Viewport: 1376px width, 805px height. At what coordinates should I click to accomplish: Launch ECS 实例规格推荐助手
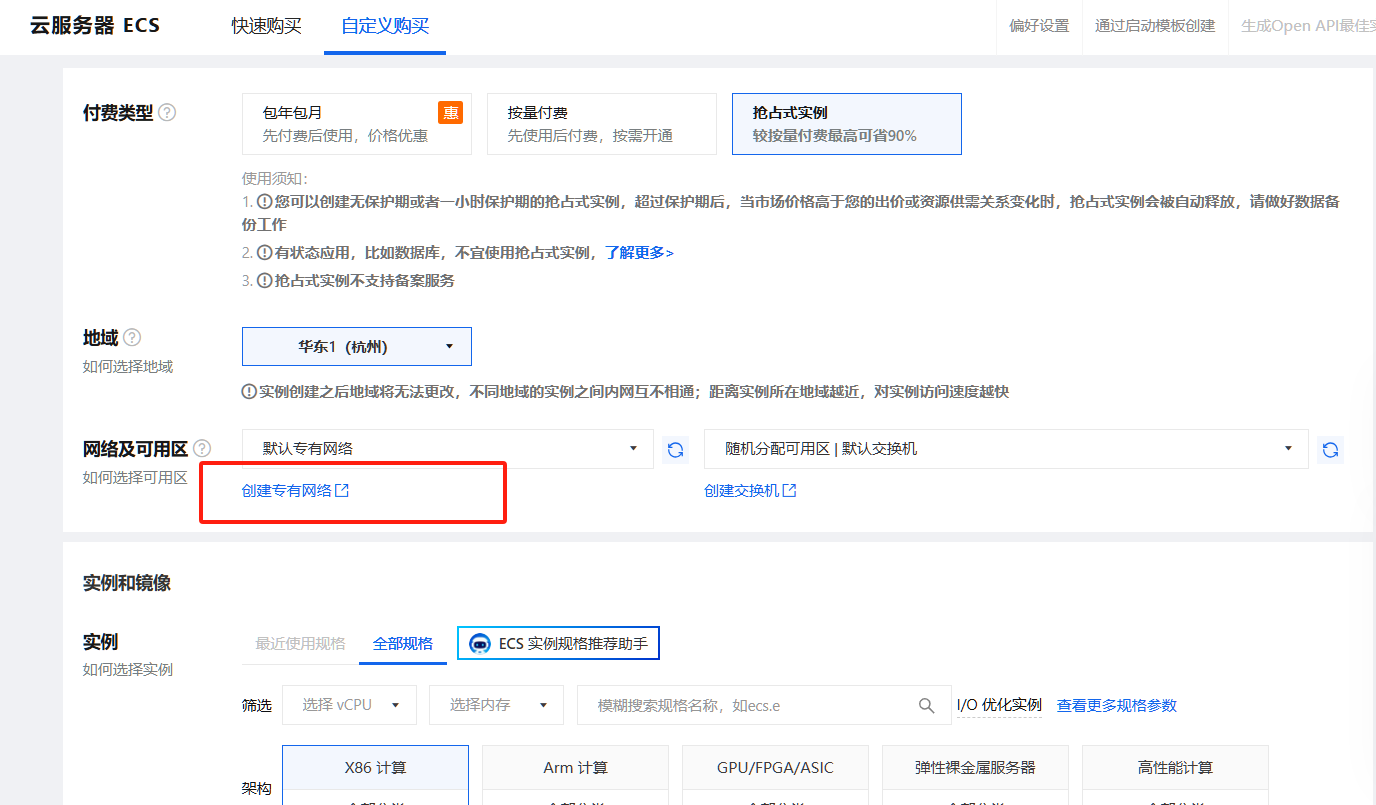point(558,644)
